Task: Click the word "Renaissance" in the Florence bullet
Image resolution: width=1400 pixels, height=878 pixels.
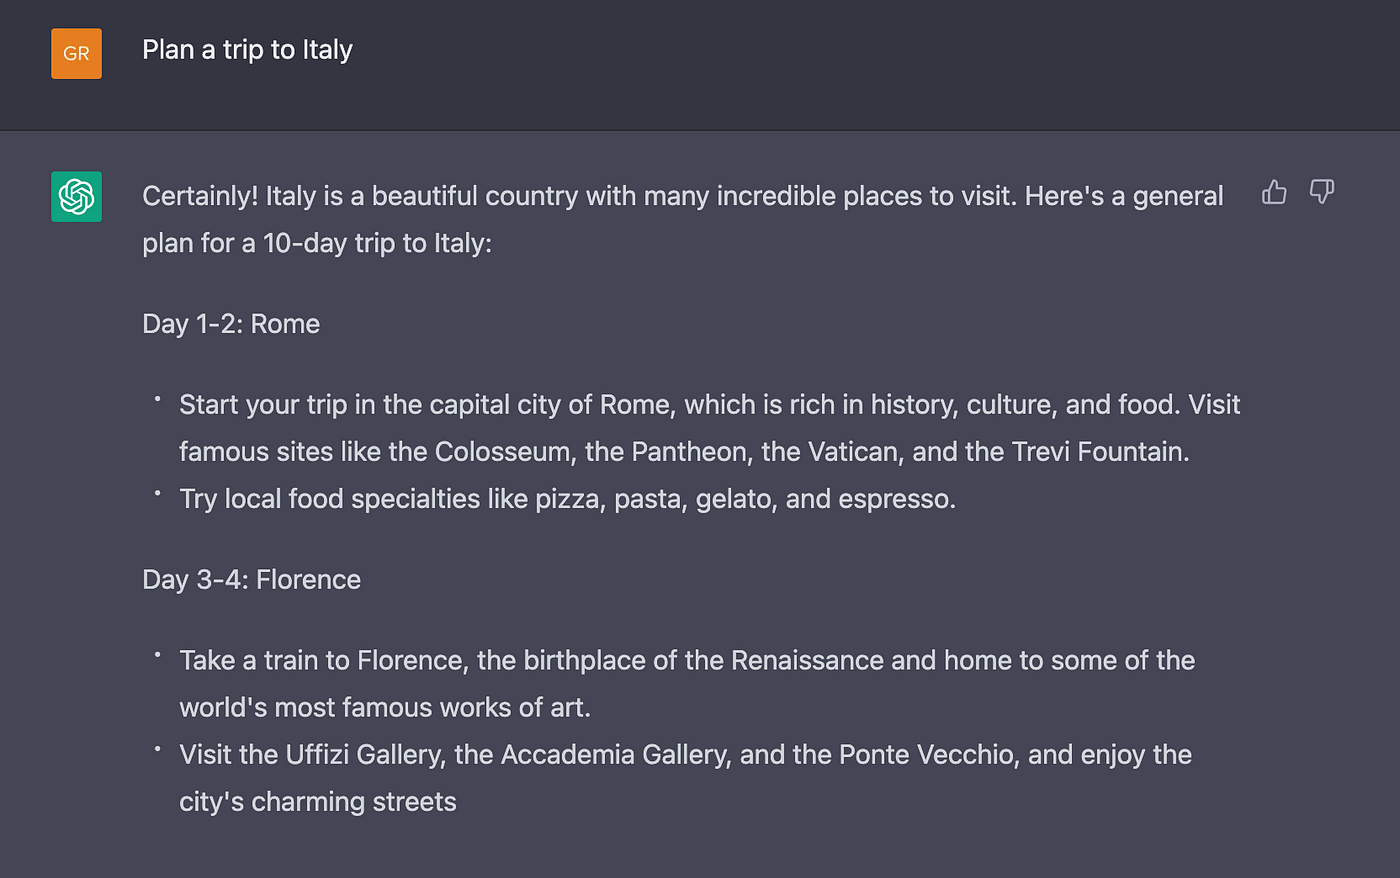Action: click(x=807, y=661)
